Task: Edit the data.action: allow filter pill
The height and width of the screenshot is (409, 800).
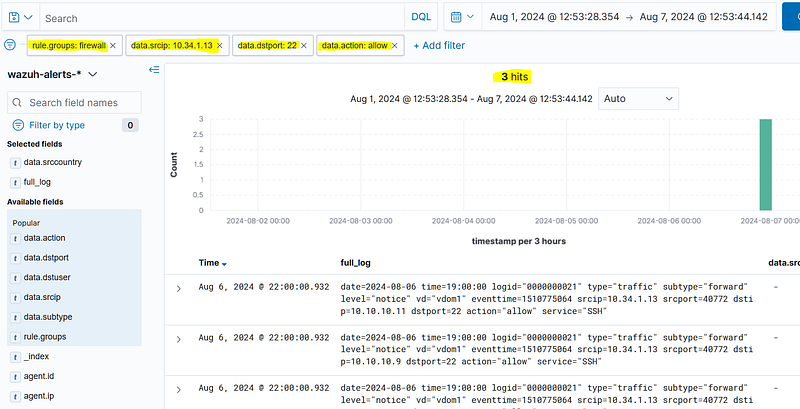Action: (x=355, y=45)
